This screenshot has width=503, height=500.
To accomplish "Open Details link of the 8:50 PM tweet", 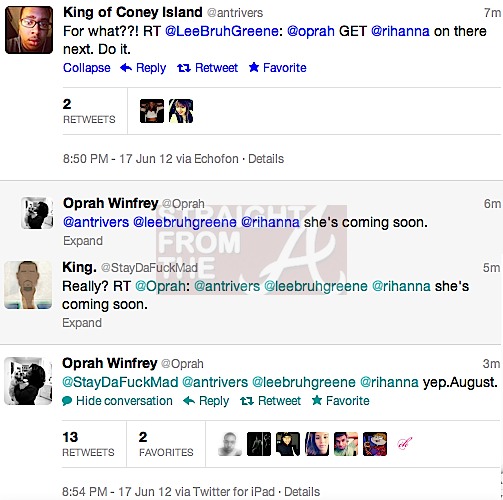I will point(266,159).
